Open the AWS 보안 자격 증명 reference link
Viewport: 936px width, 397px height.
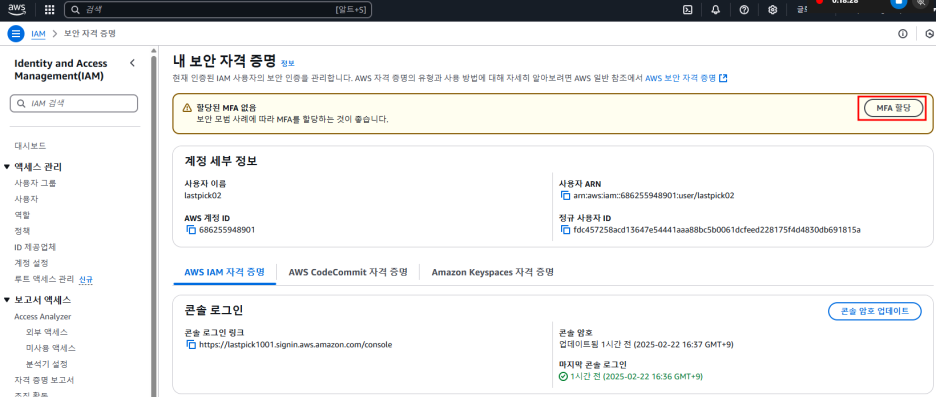click(x=681, y=78)
